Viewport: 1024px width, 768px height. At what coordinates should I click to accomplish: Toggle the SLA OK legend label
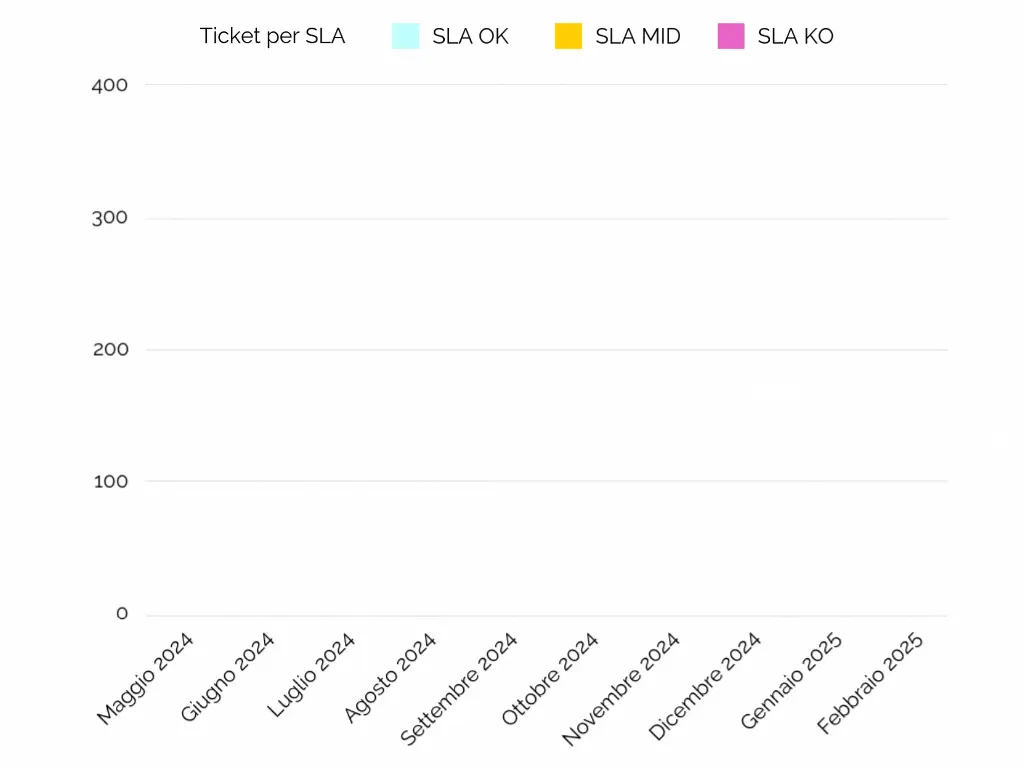[x=470, y=37]
